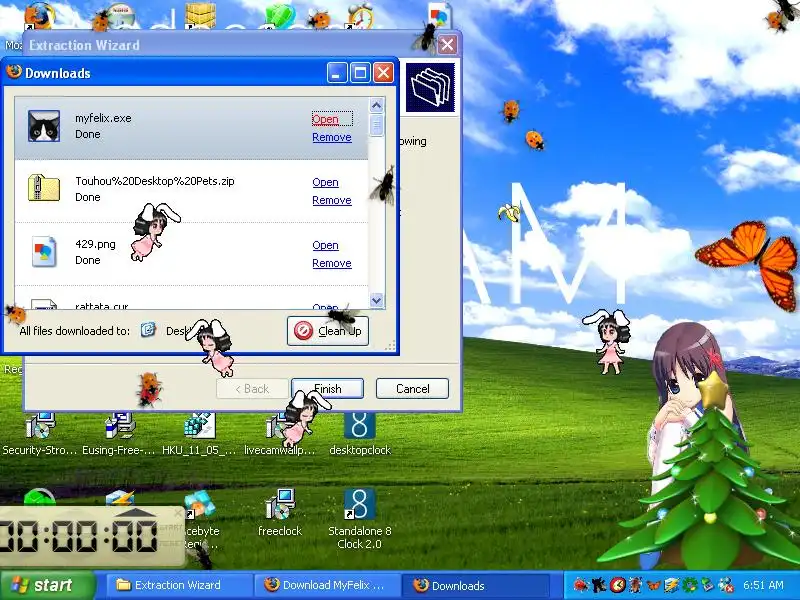Click the Touhou Desktop Pets zip folder icon
Image resolution: width=800 pixels, height=600 pixels.
[43, 188]
